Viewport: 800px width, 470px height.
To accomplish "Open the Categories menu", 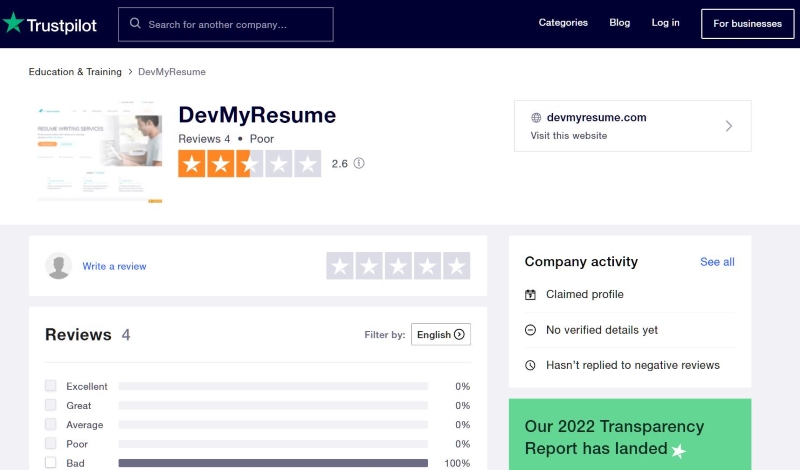I will click(x=563, y=22).
